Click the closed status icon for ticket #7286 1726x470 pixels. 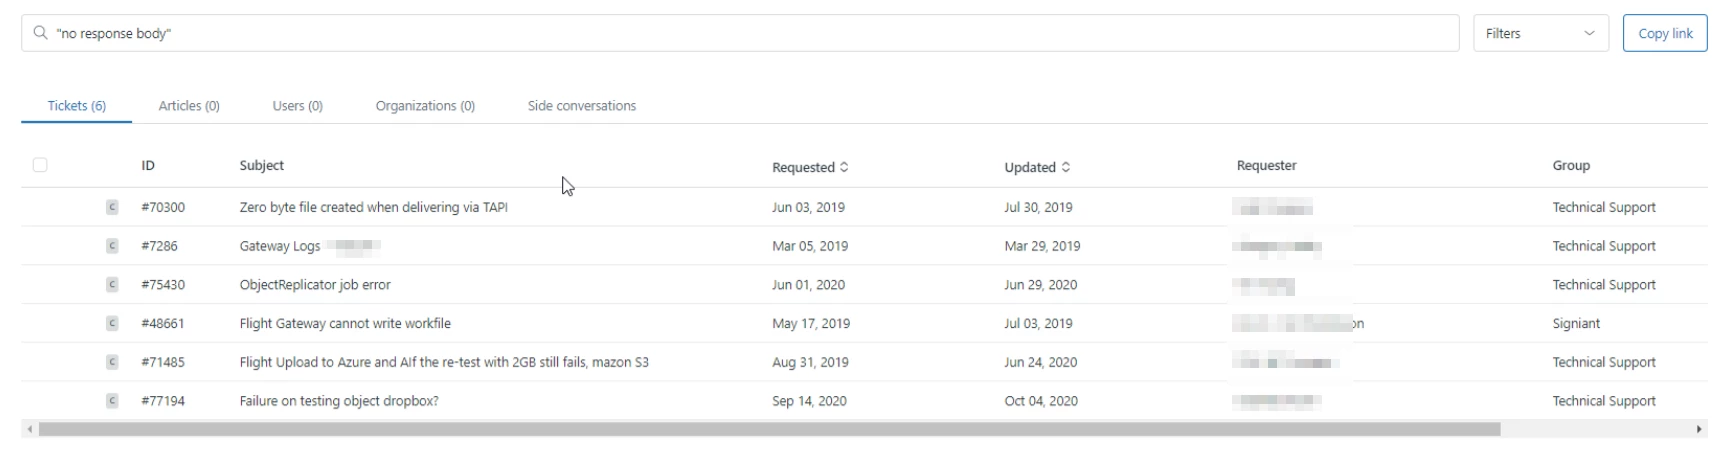[112, 246]
